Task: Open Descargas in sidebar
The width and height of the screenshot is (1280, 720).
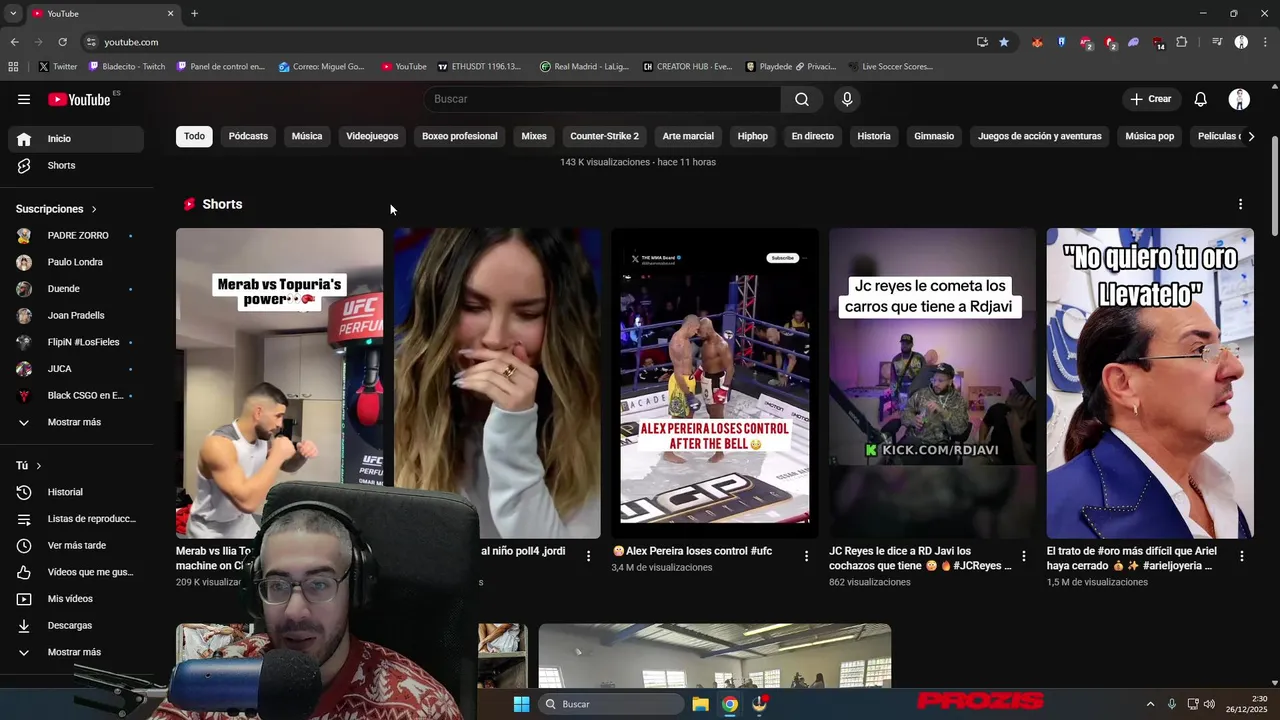Action: [x=76, y=625]
